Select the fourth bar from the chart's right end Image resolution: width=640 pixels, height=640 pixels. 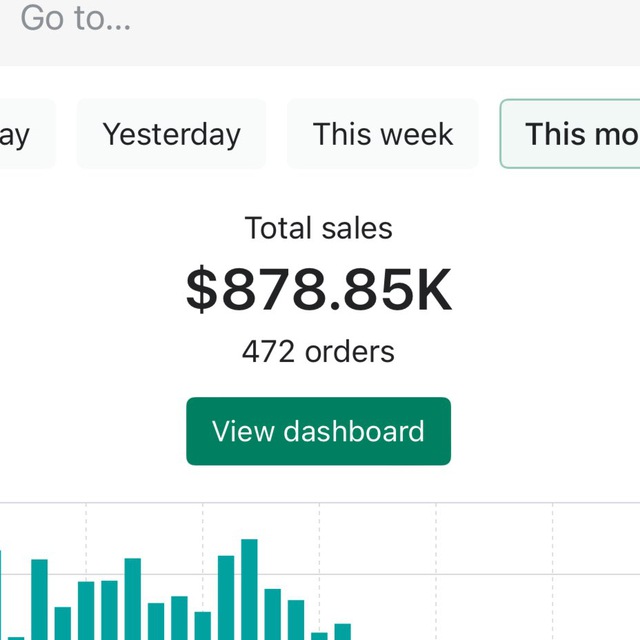coord(273,614)
